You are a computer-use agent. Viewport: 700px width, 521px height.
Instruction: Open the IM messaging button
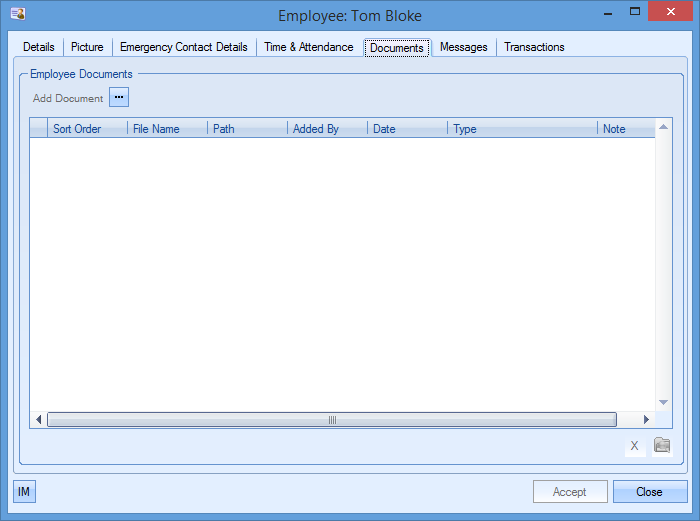[24, 492]
